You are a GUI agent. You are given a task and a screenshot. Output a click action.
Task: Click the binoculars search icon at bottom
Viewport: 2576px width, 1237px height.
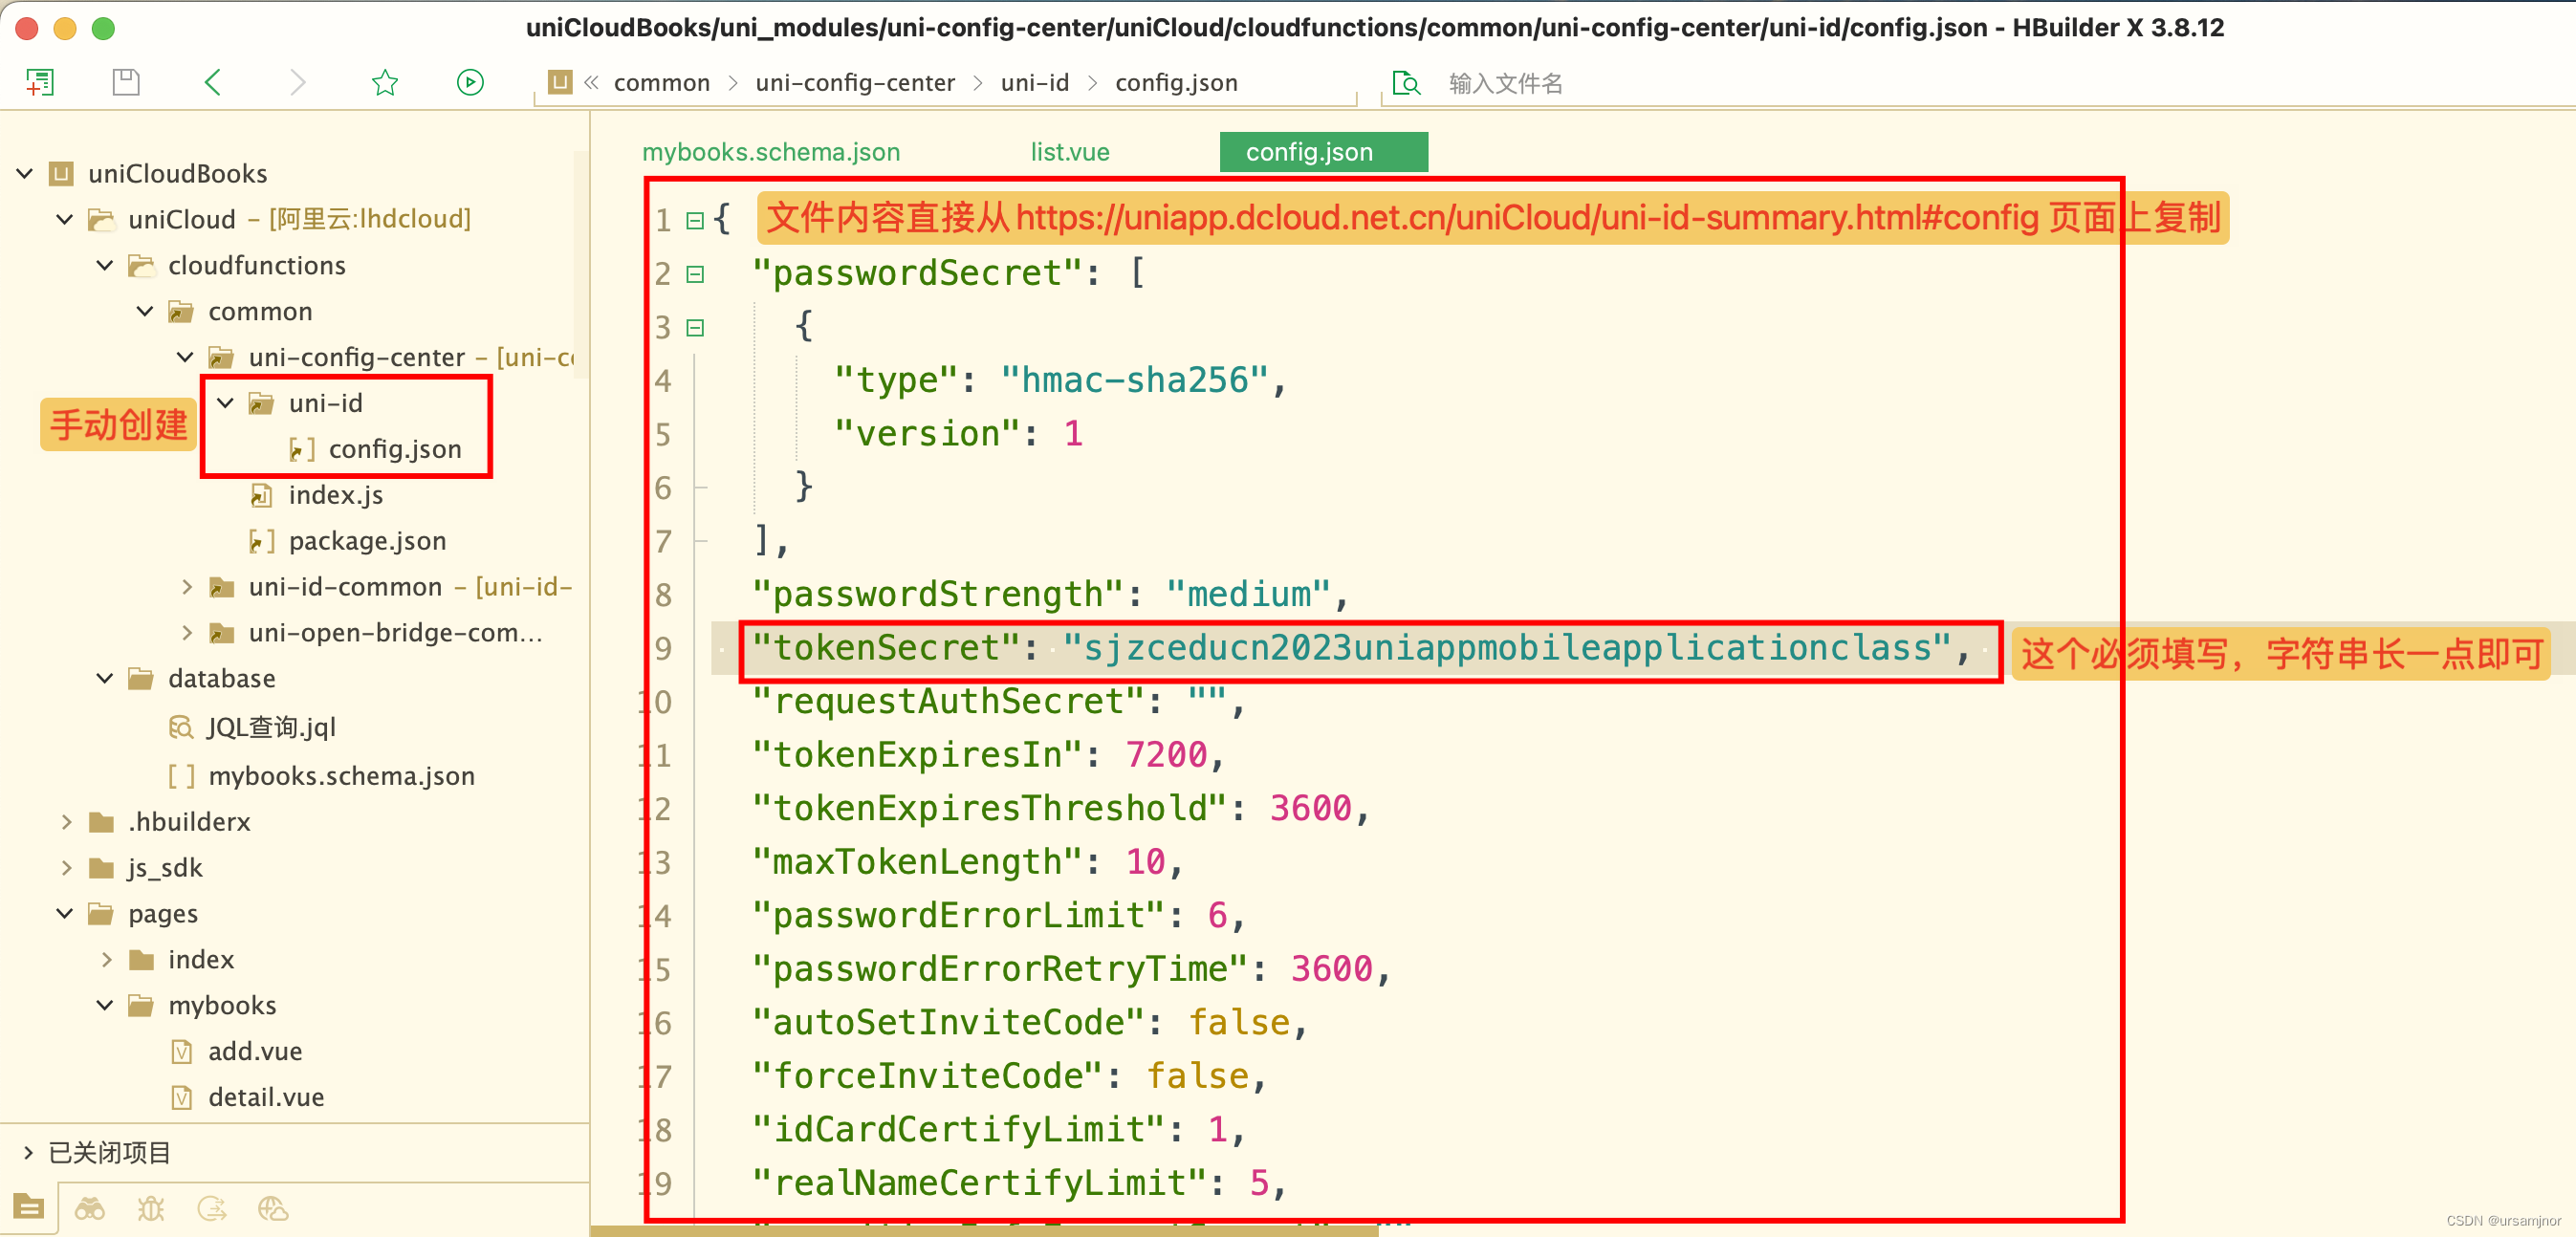pos(90,1209)
